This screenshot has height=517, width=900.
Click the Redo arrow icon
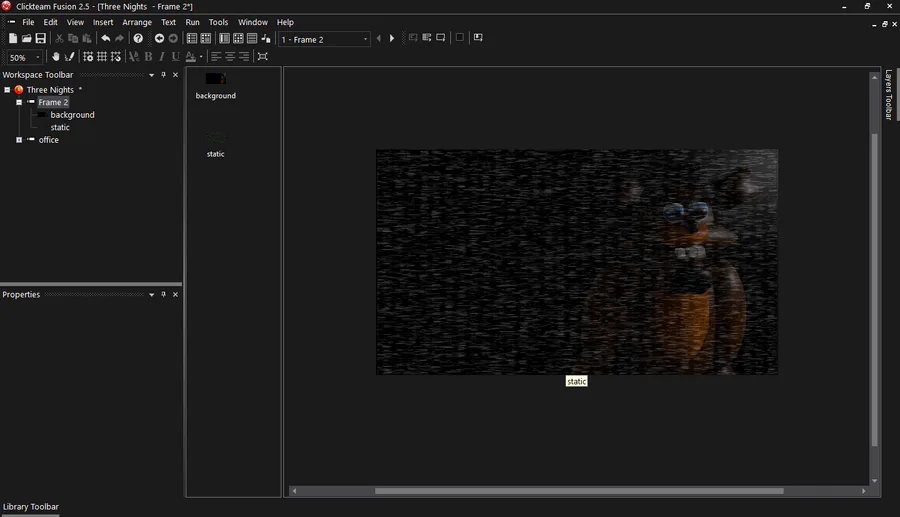point(119,38)
